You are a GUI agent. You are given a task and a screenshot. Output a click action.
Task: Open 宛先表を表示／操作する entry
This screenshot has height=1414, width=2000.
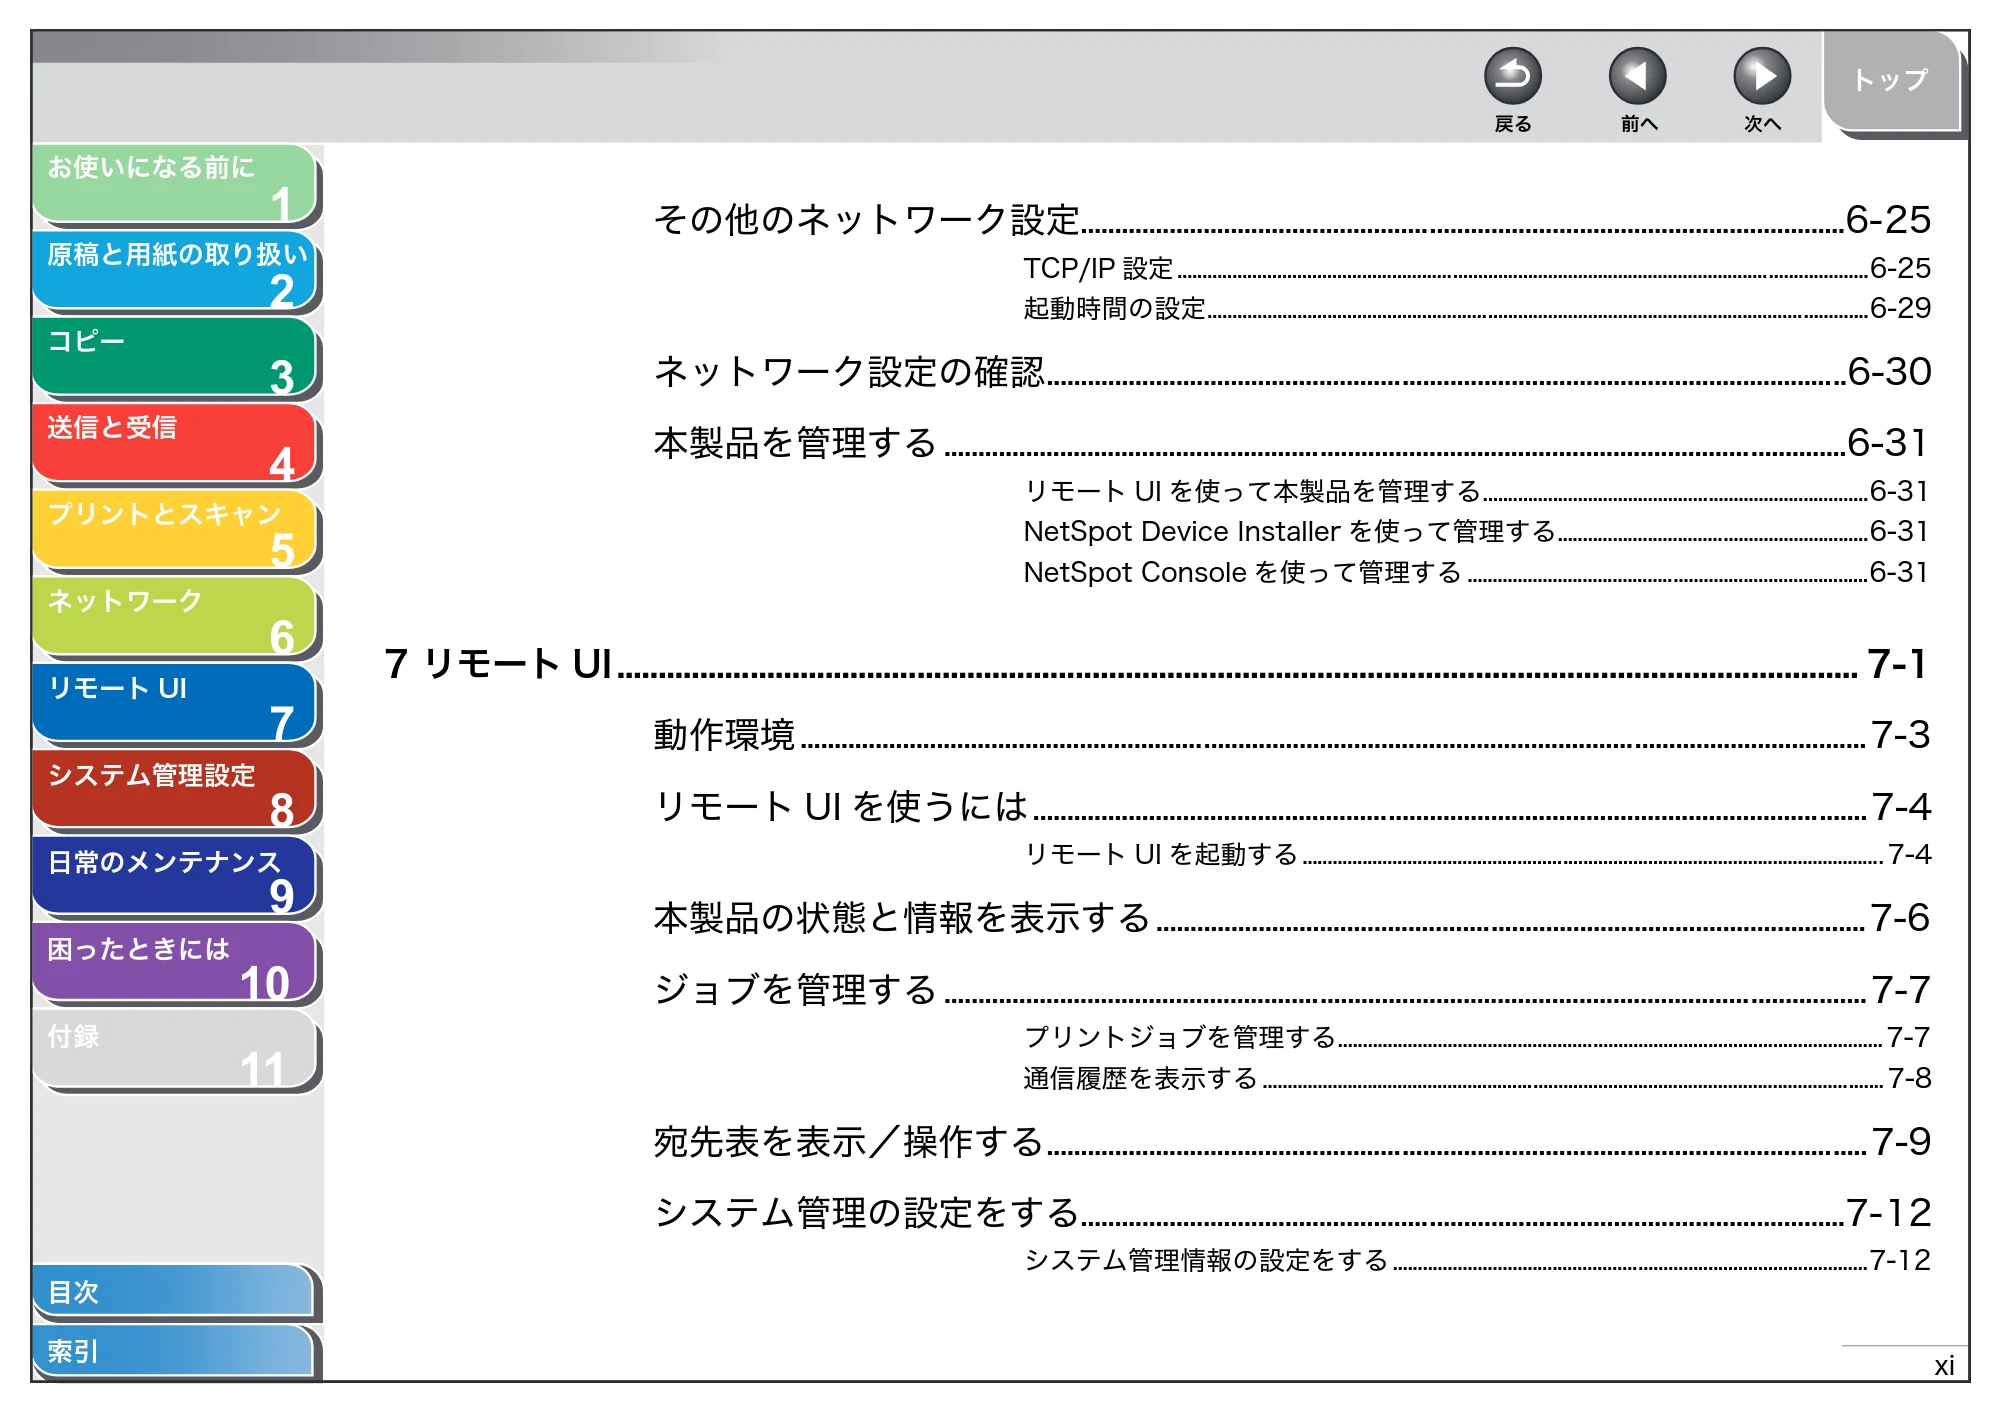point(1291,1141)
